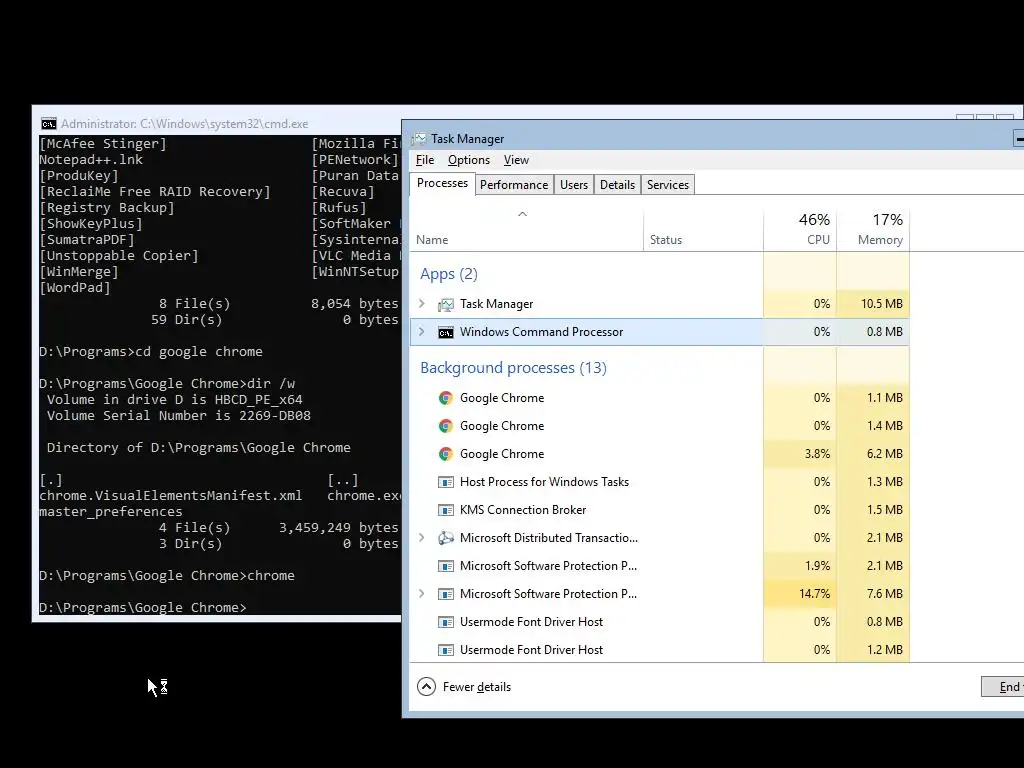Click the Microsoft Distributed Transaction icon
Viewport: 1024px width, 768px height.
click(445, 538)
